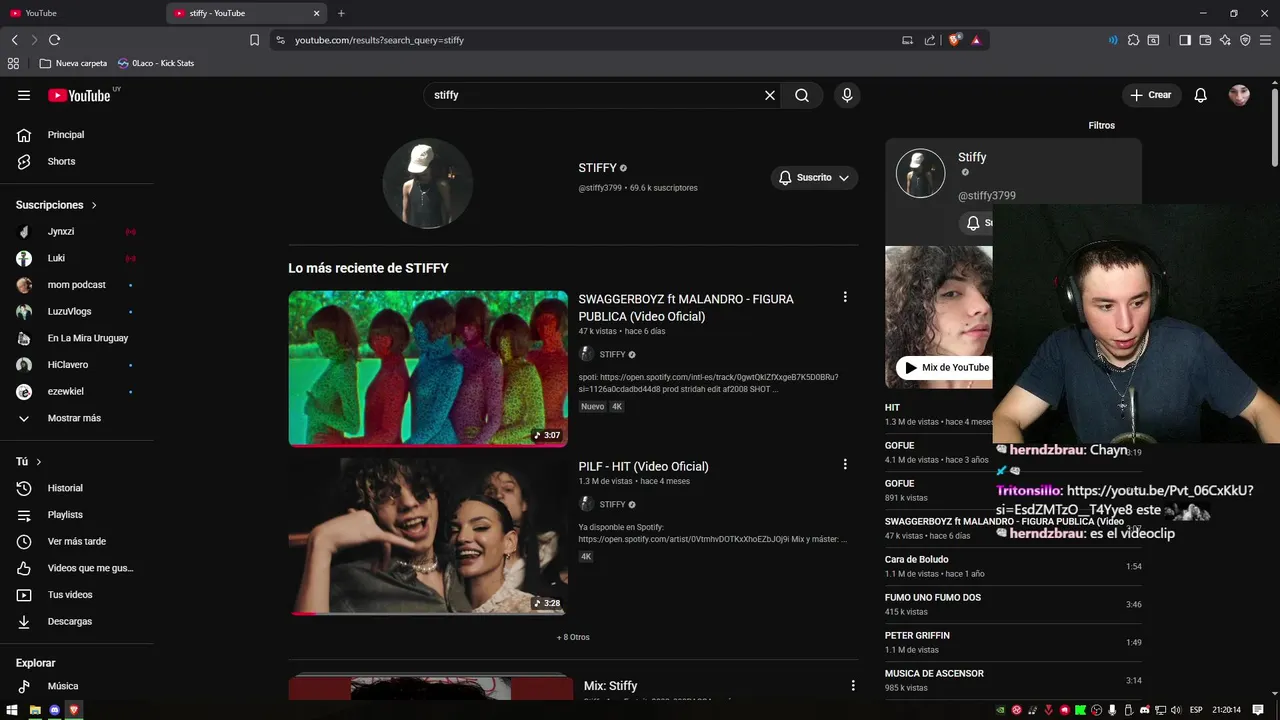The height and width of the screenshot is (720, 1280).
Task: Click the STIFFY channel avatar
Action: click(x=428, y=183)
